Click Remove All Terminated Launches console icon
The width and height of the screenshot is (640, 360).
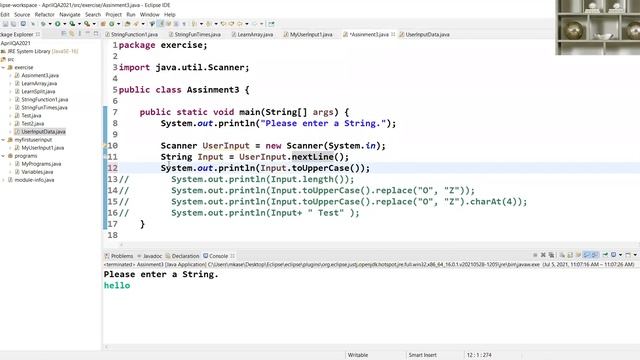[x=551, y=255]
